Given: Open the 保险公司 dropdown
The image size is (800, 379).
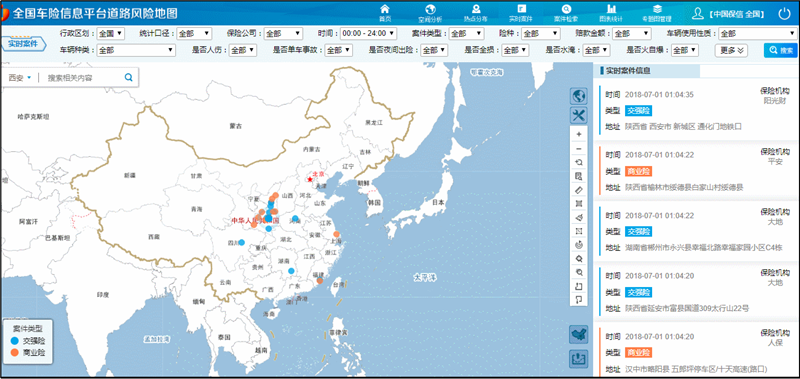Looking at the screenshot, I should (x=284, y=34).
